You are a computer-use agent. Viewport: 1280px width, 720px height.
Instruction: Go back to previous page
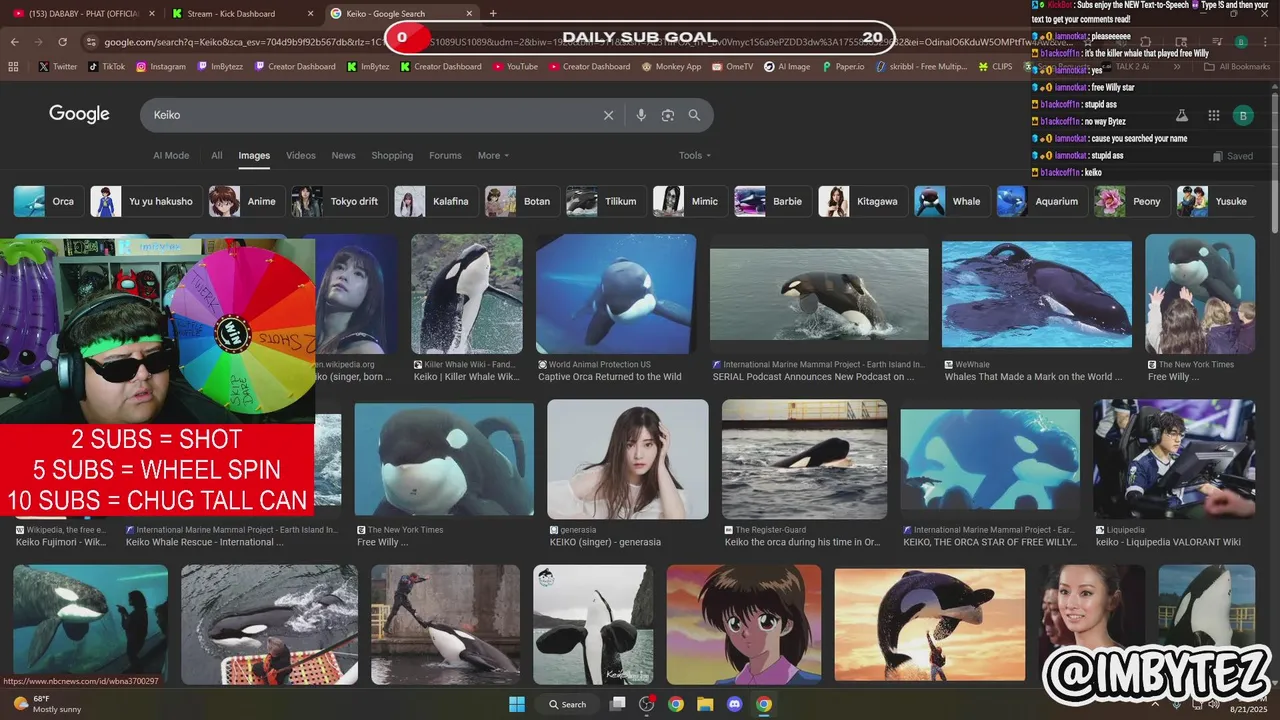click(14, 42)
